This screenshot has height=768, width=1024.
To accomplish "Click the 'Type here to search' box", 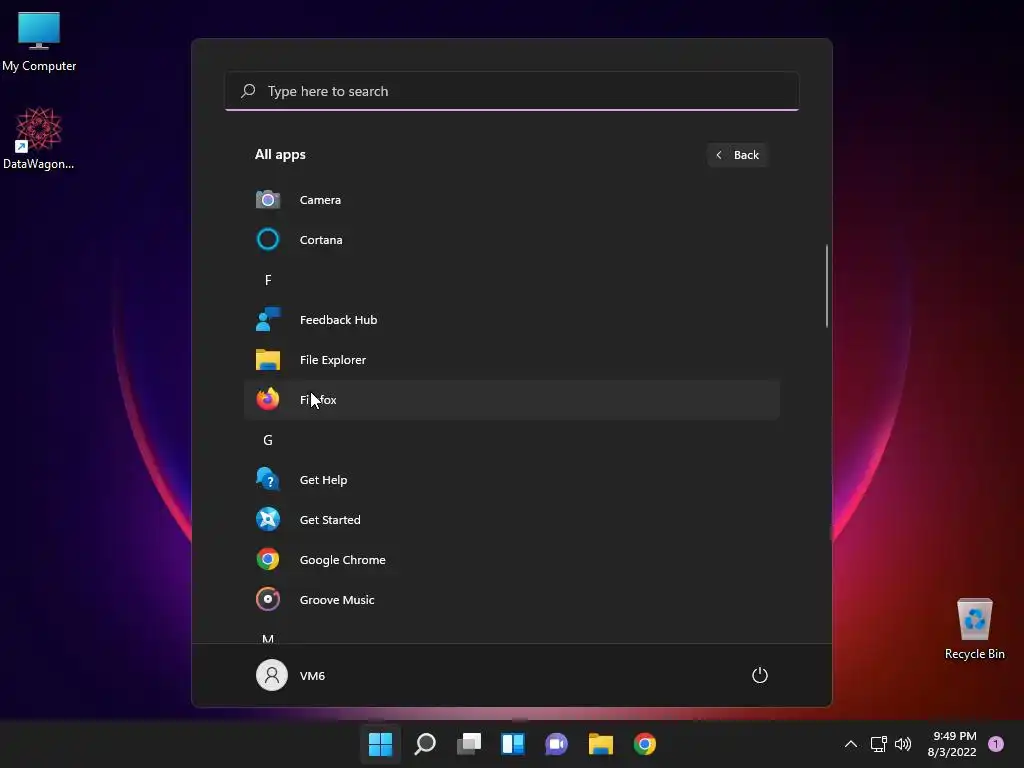I will (512, 91).
